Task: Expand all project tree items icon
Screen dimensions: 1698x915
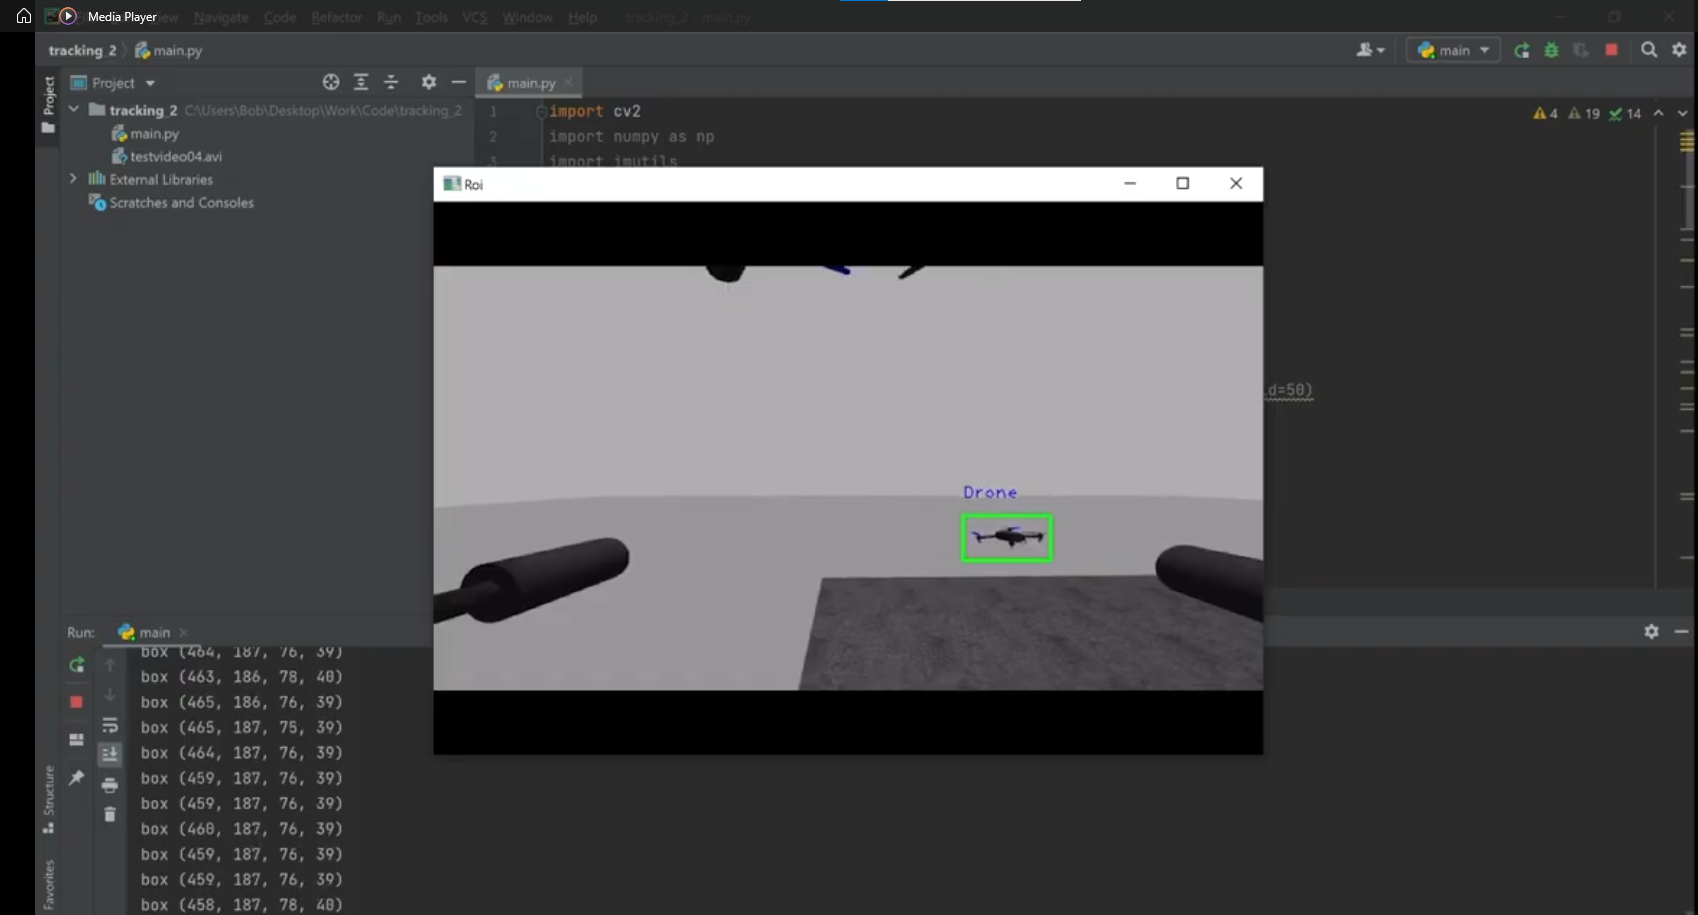Action: [x=361, y=82]
